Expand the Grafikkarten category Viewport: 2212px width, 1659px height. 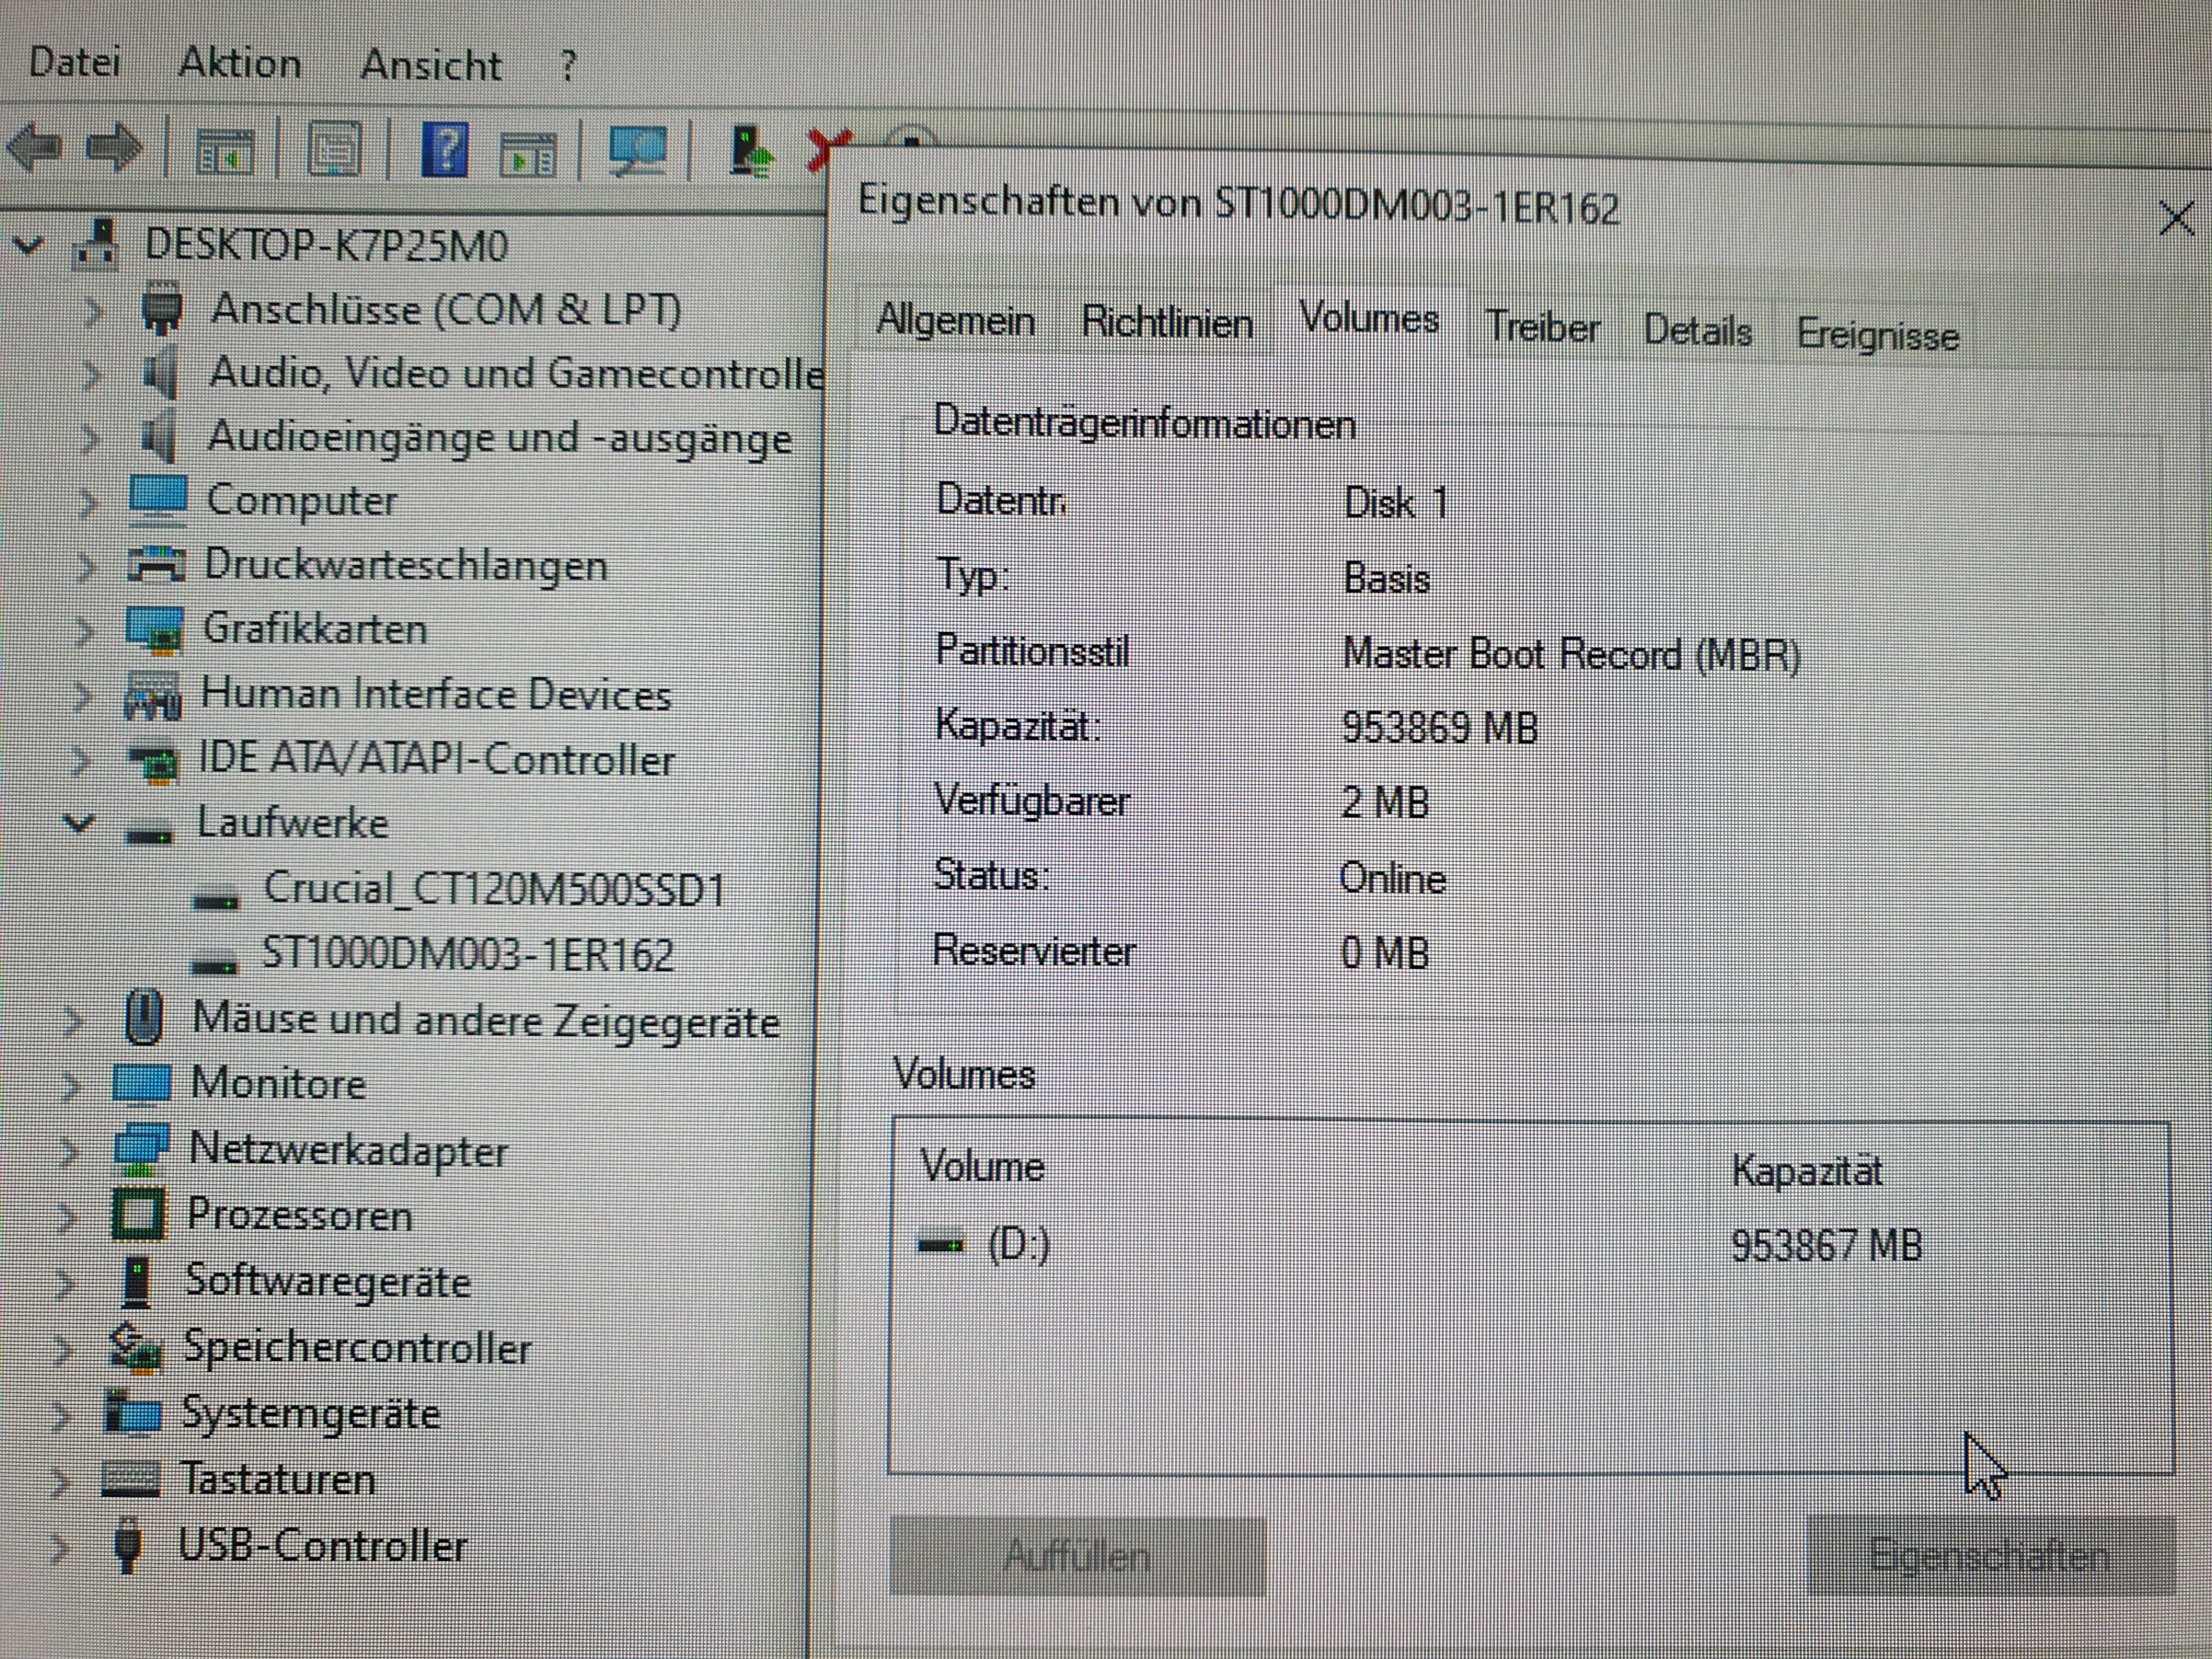pos(85,631)
